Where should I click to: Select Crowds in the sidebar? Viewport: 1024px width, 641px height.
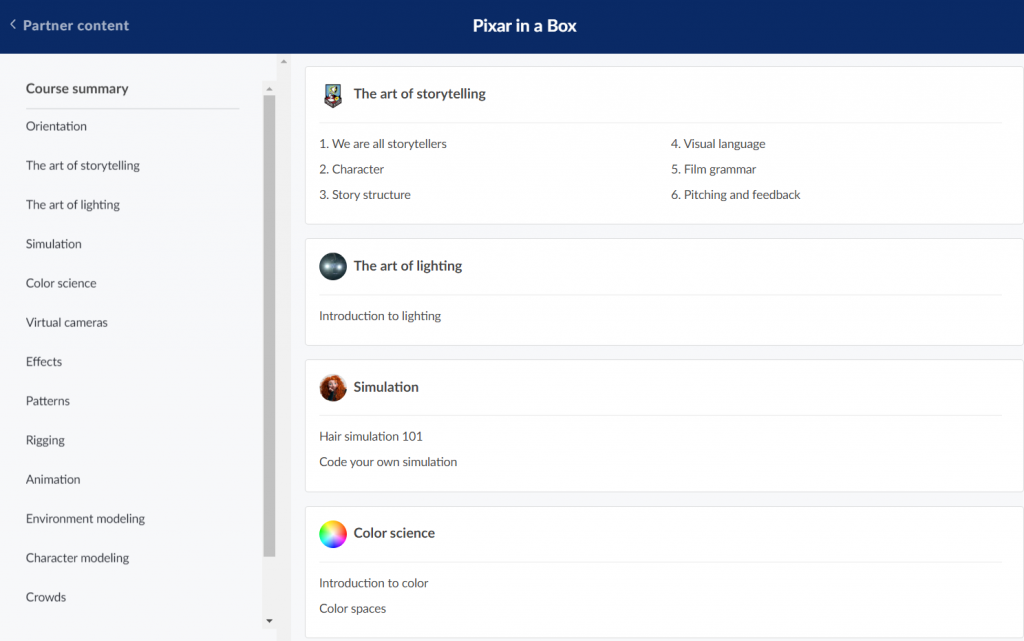46,597
